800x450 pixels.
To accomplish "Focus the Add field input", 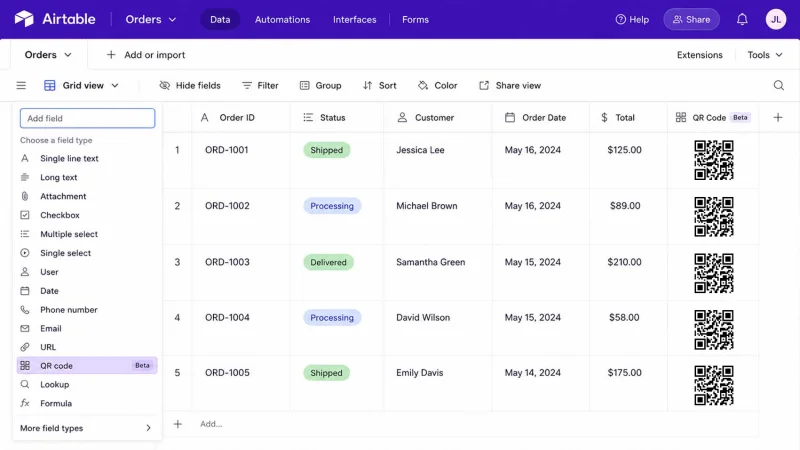I will 87,118.
